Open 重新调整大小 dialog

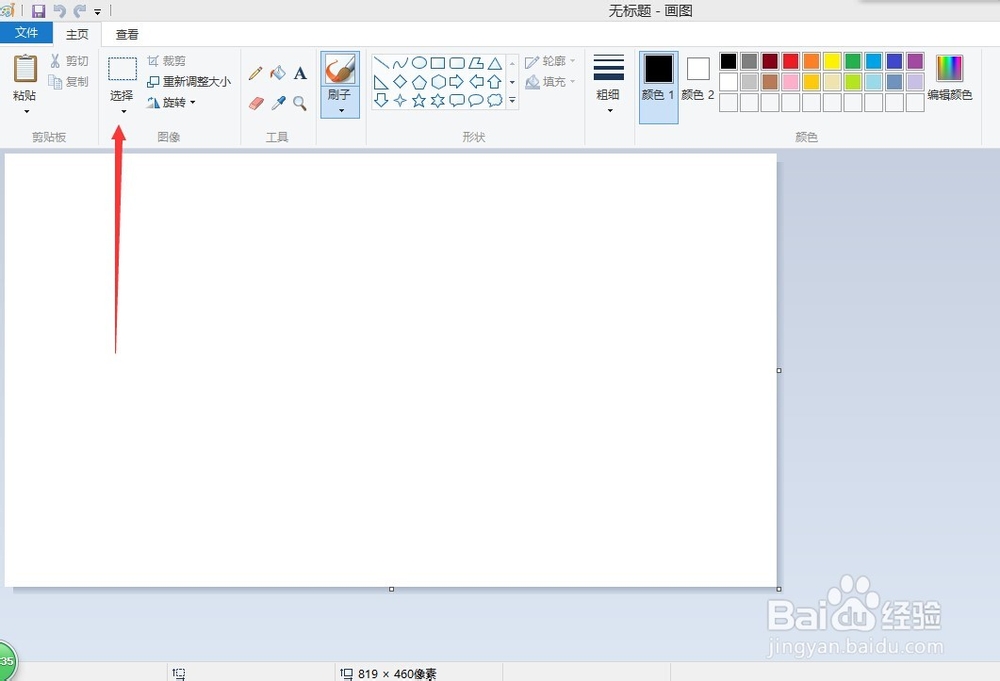point(189,82)
